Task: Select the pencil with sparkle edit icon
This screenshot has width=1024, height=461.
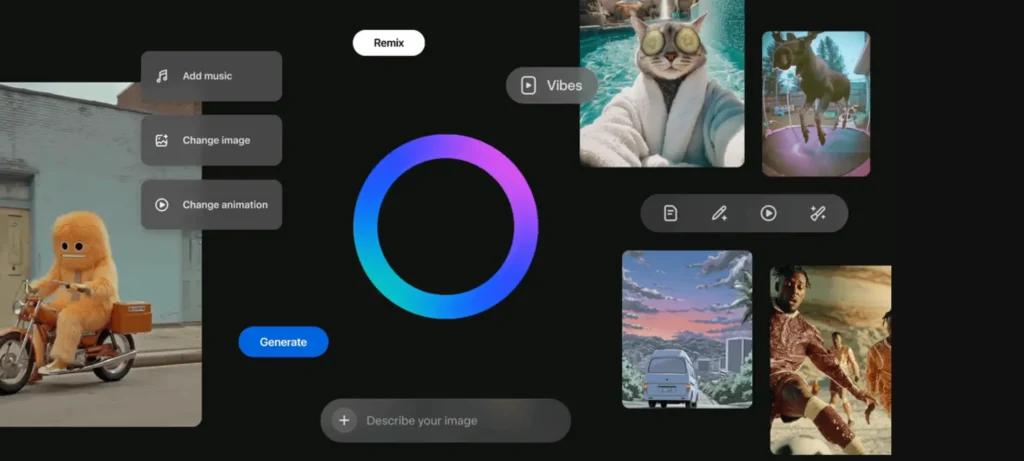Action: click(719, 213)
